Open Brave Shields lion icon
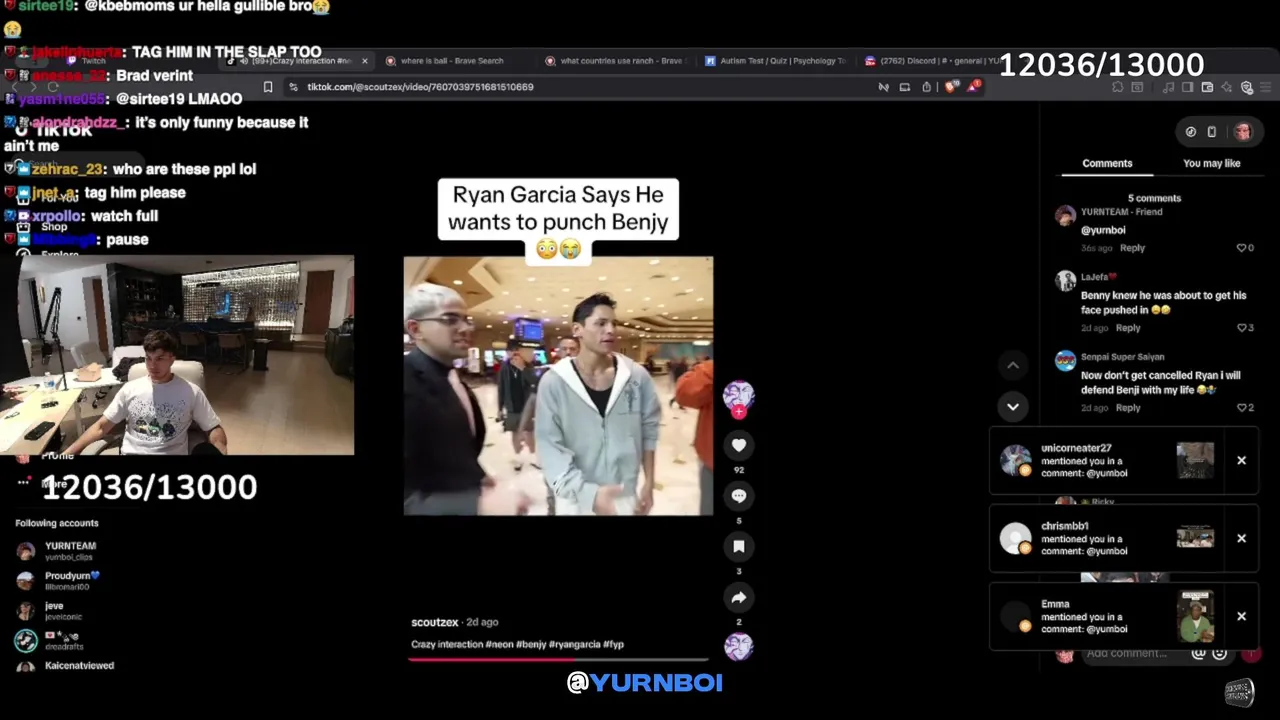The height and width of the screenshot is (720, 1280). coord(951,87)
